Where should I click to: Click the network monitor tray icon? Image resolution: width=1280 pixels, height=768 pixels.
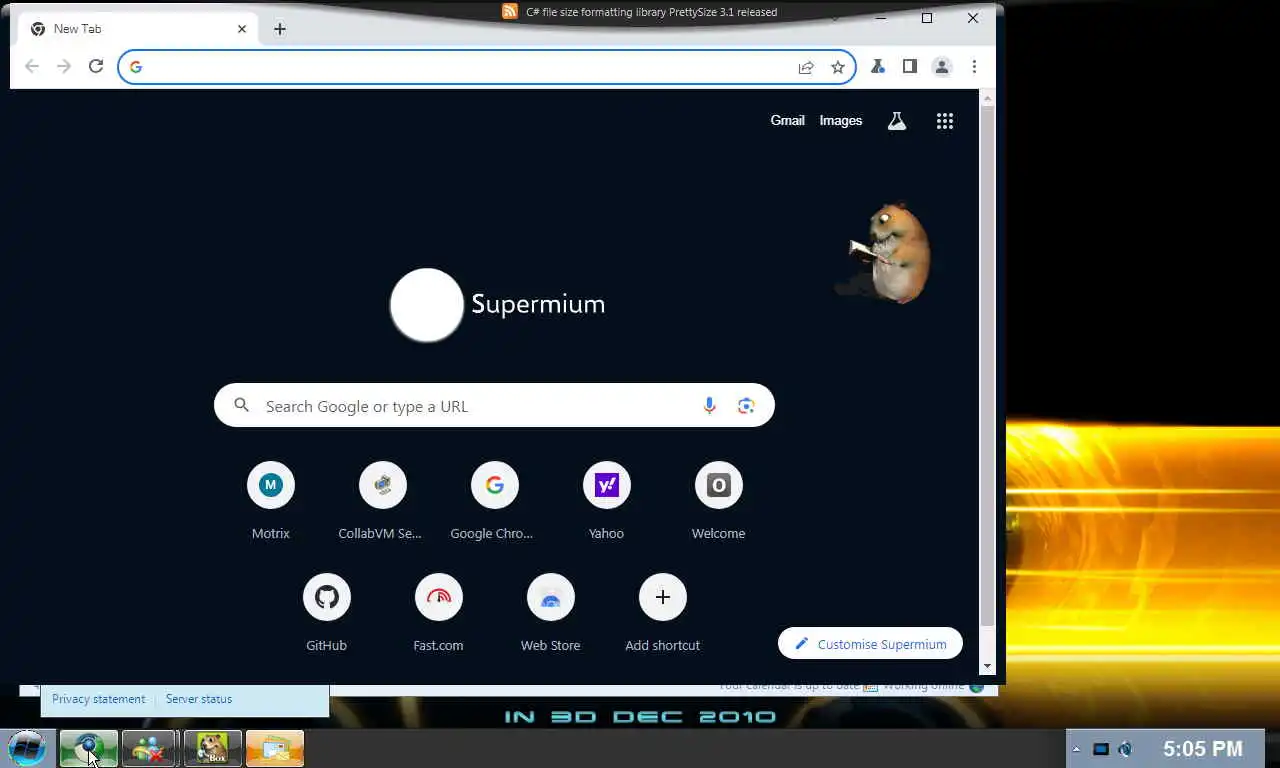tap(1101, 749)
